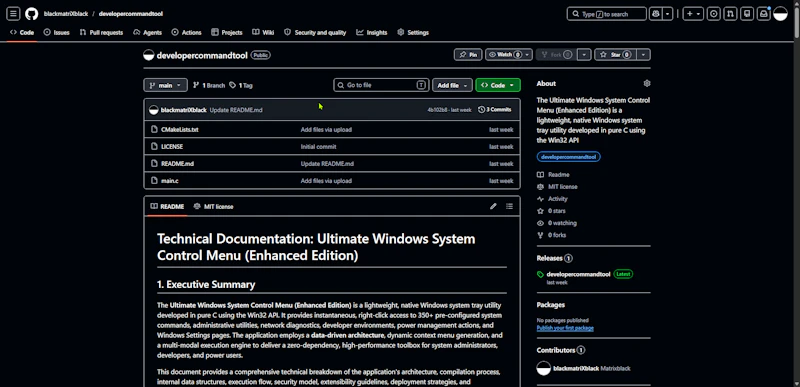Open the Update README.md latest commit message
Screen dimensions: 800x387
click(x=236, y=110)
